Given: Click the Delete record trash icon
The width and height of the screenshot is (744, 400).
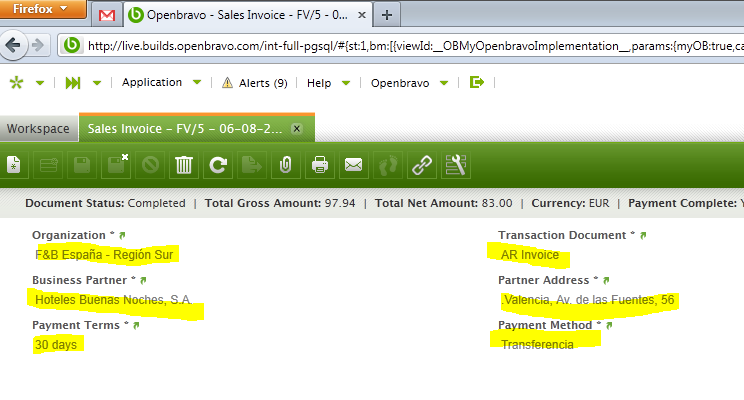Looking at the screenshot, I should click(x=184, y=165).
